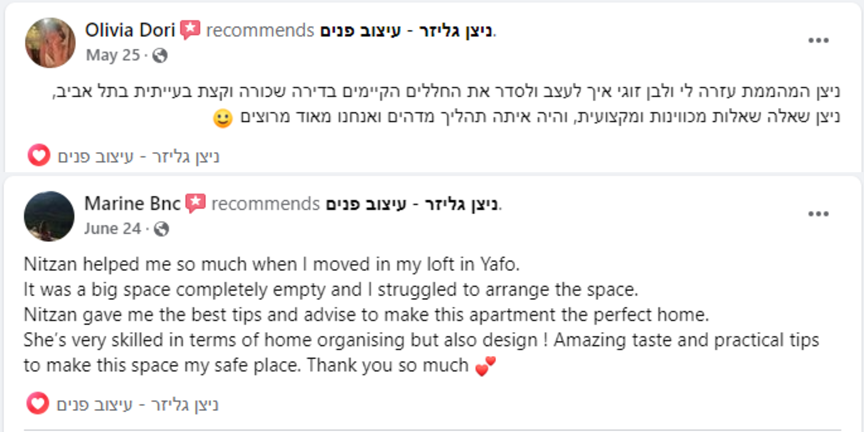Open three-dot options menu on Olivia Dori's review
Viewport: 864px width, 432px height.
[818, 41]
